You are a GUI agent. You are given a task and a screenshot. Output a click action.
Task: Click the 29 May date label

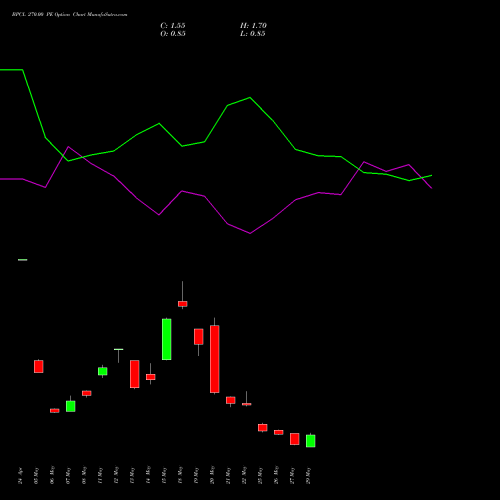click(x=309, y=476)
